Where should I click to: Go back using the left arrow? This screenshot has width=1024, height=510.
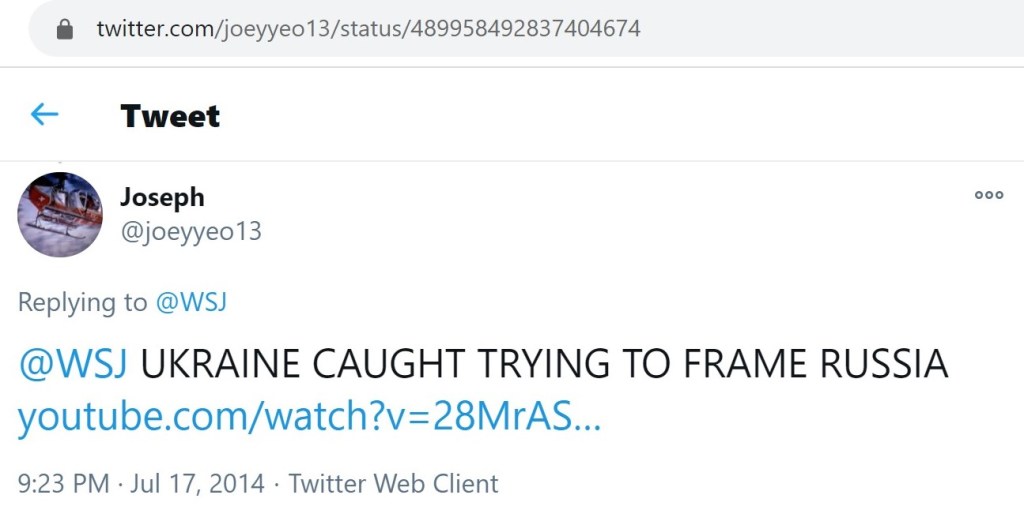click(x=44, y=115)
